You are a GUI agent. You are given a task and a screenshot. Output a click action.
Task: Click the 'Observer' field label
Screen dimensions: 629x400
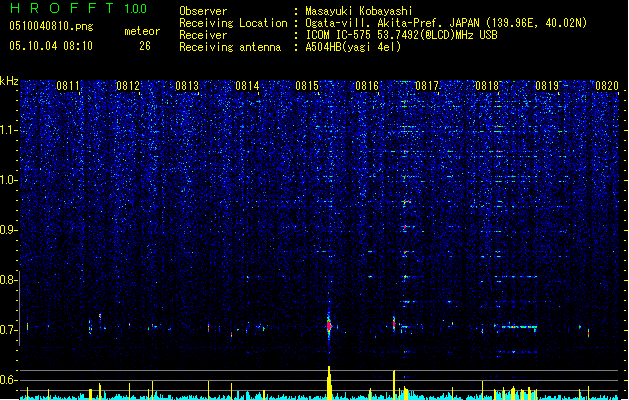point(203,11)
